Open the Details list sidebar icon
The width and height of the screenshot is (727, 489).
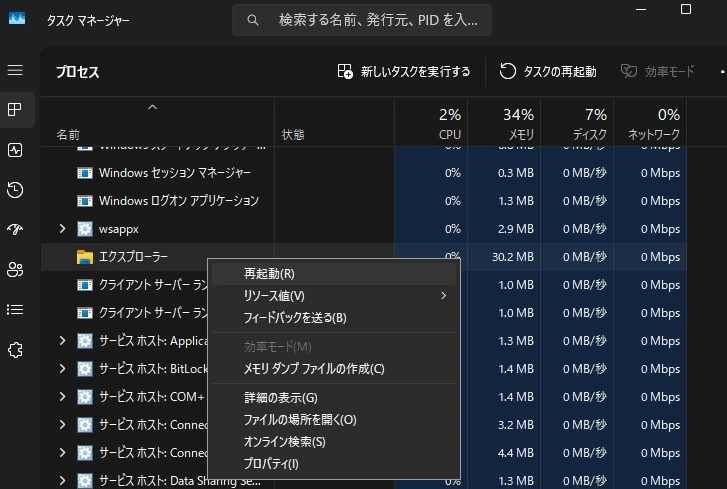(15, 309)
